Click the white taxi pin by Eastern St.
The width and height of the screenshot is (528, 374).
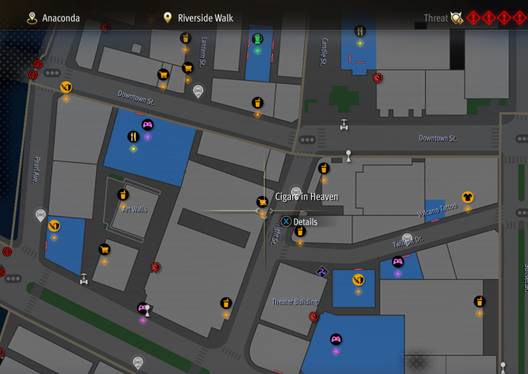click(x=198, y=91)
